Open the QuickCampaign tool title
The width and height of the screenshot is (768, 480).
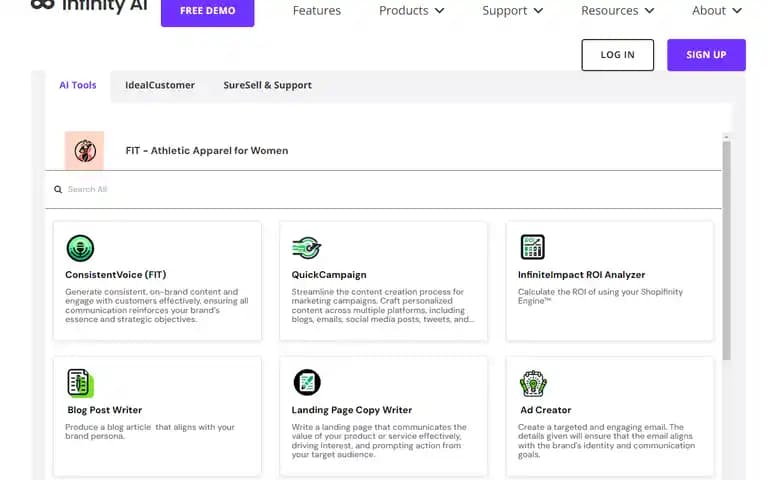point(329,275)
